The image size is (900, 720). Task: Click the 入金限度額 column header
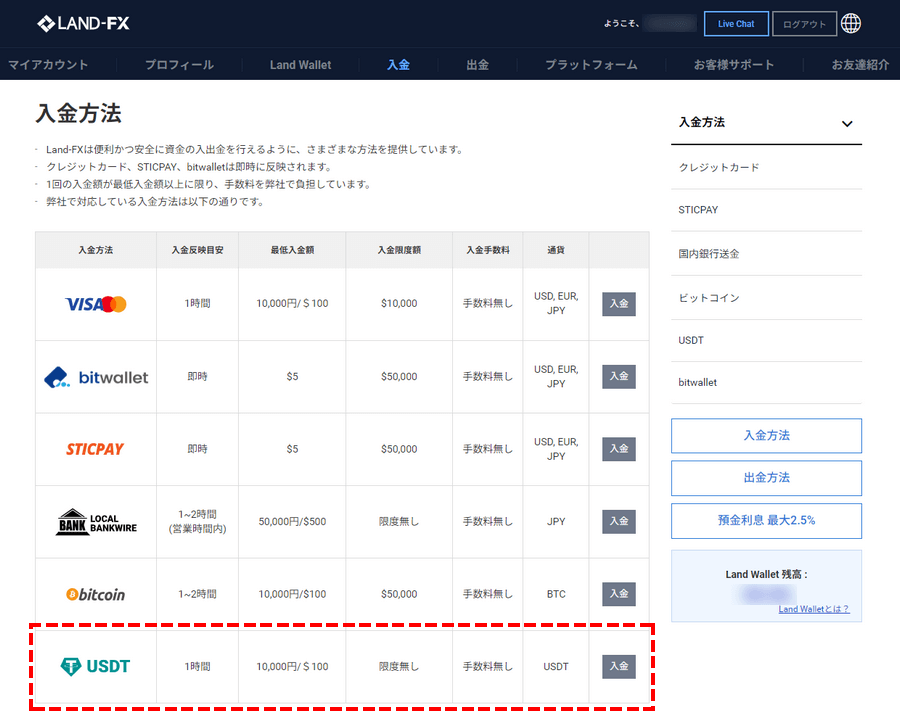(399, 250)
